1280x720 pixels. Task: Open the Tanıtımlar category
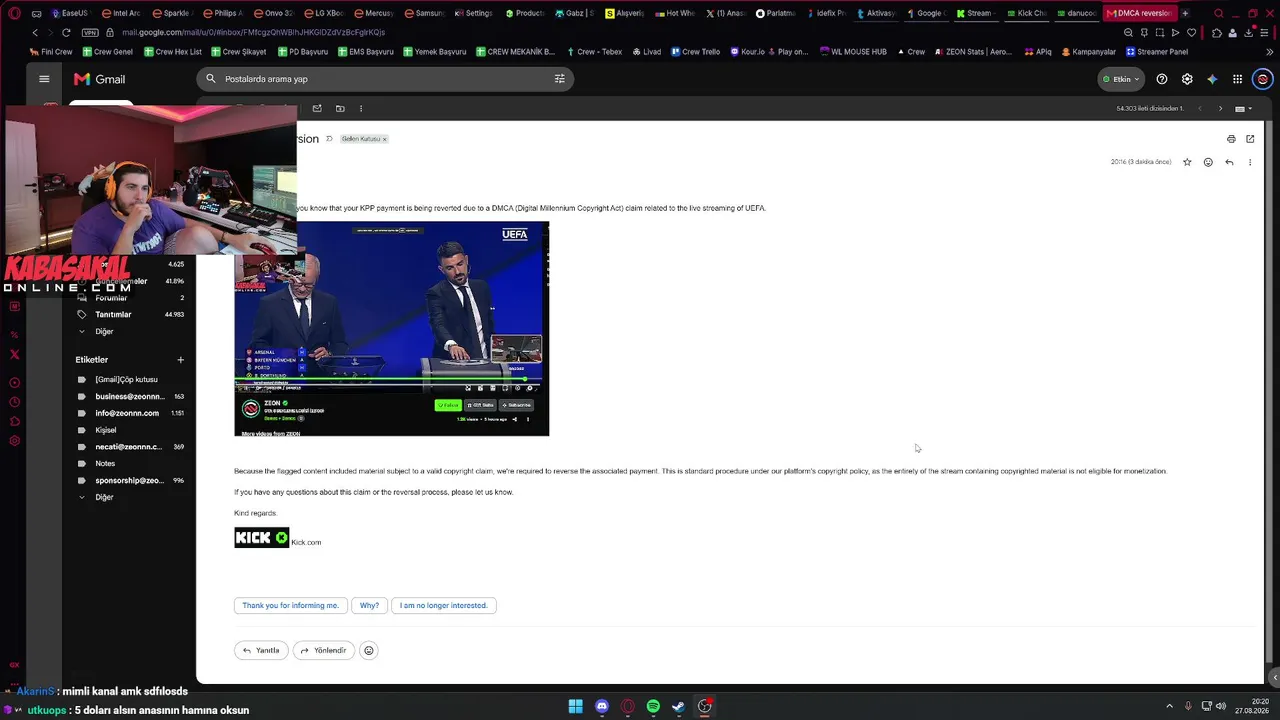coord(130,314)
